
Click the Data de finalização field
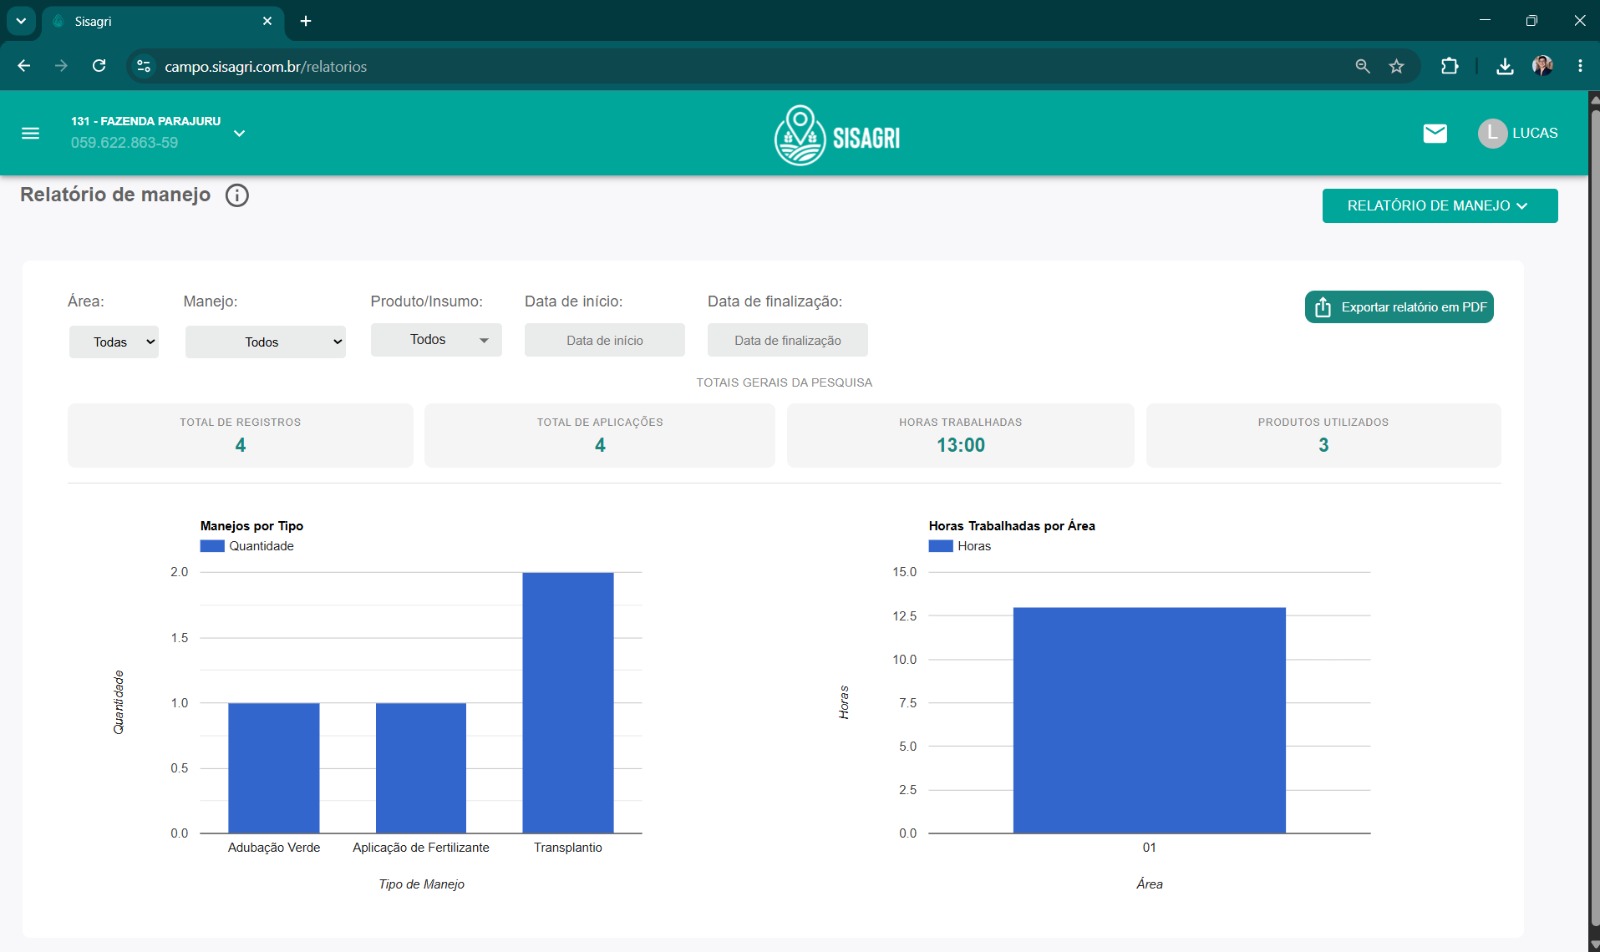787,340
